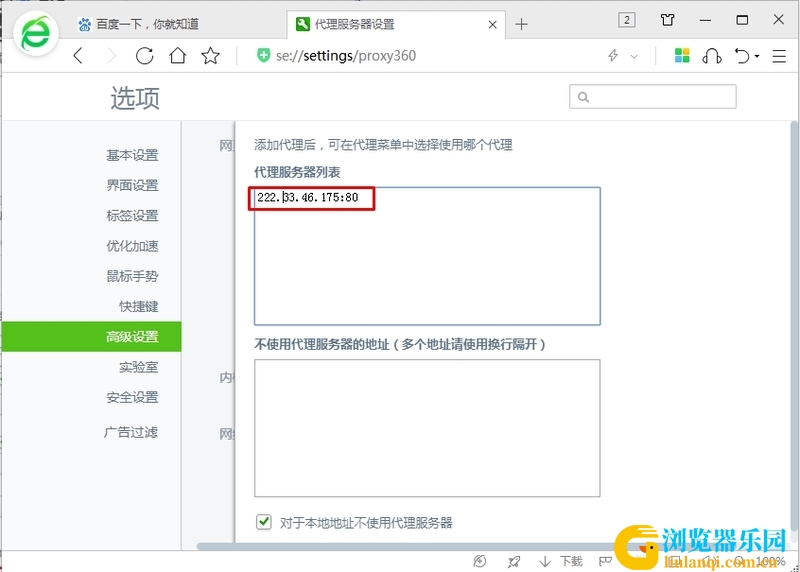
Task: Click the proxy bypass addresses text area
Action: (427, 428)
